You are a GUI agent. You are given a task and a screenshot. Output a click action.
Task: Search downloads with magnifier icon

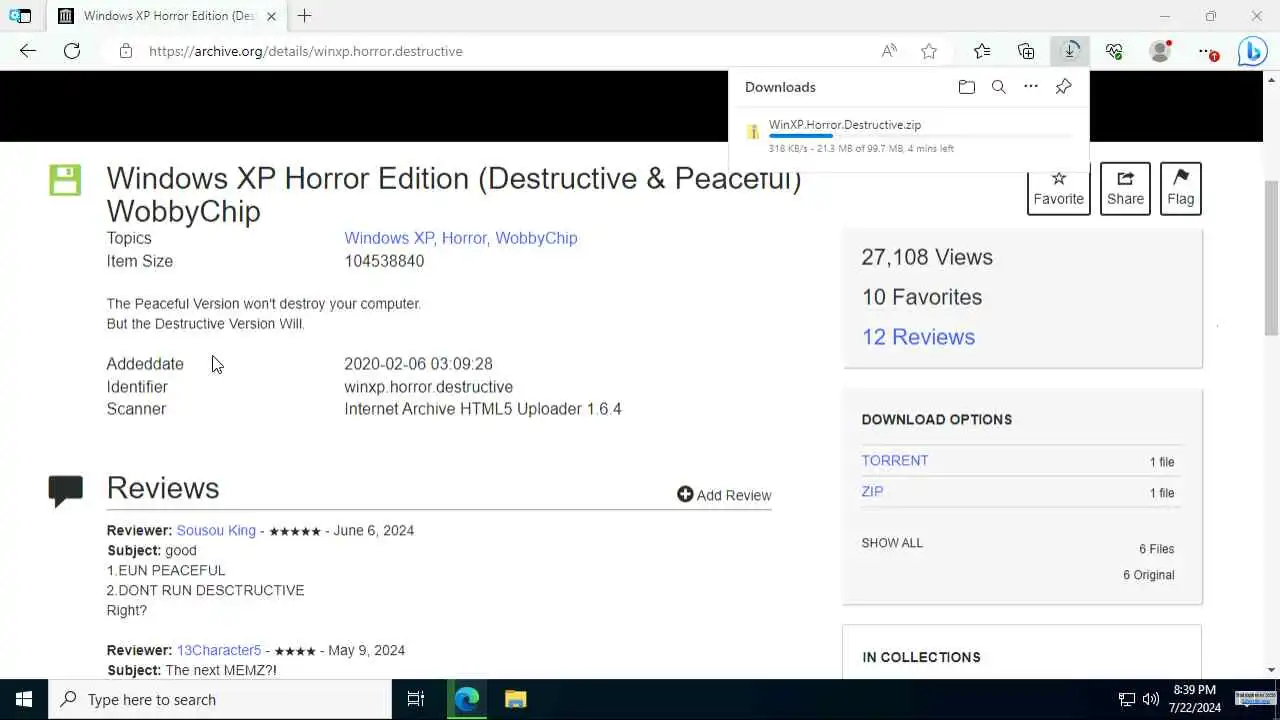pos(998,87)
